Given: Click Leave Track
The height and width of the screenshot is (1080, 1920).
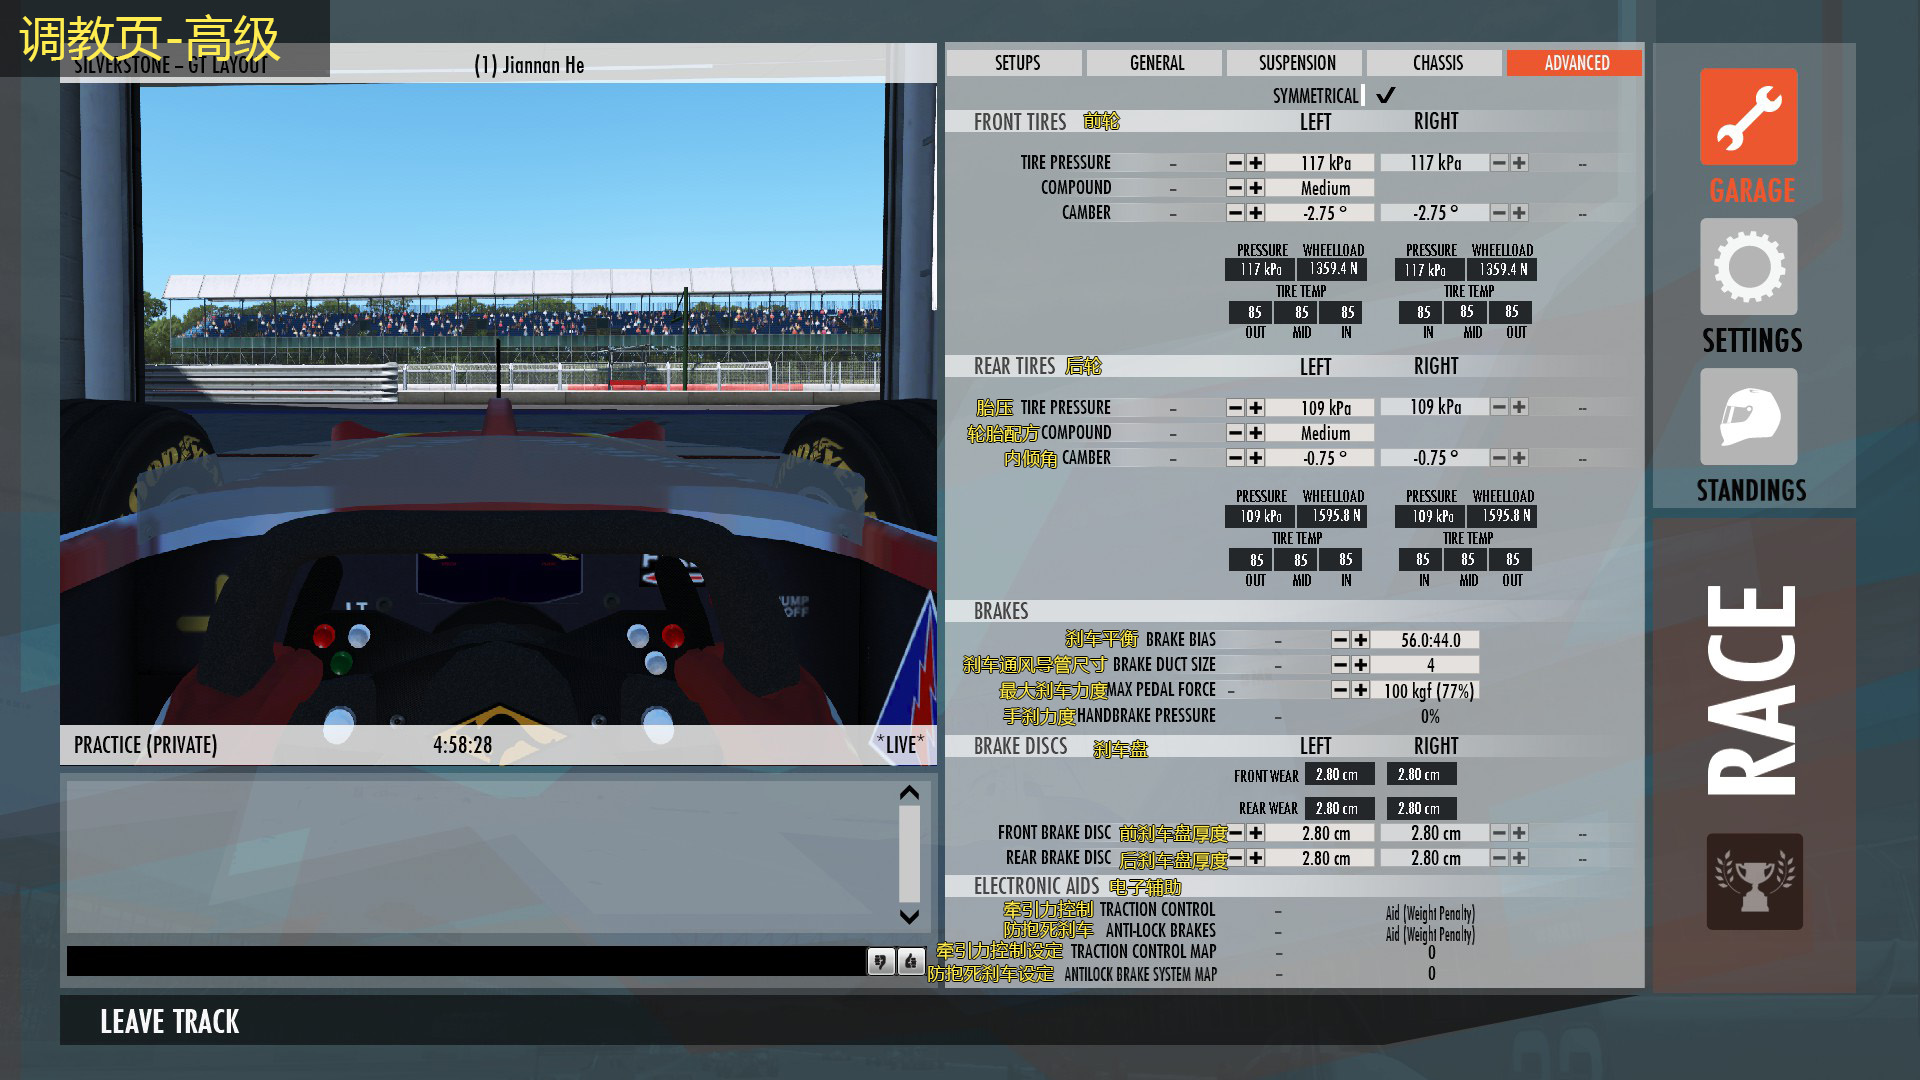Looking at the screenshot, I should pyautogui.click(x=169, y=1021).
